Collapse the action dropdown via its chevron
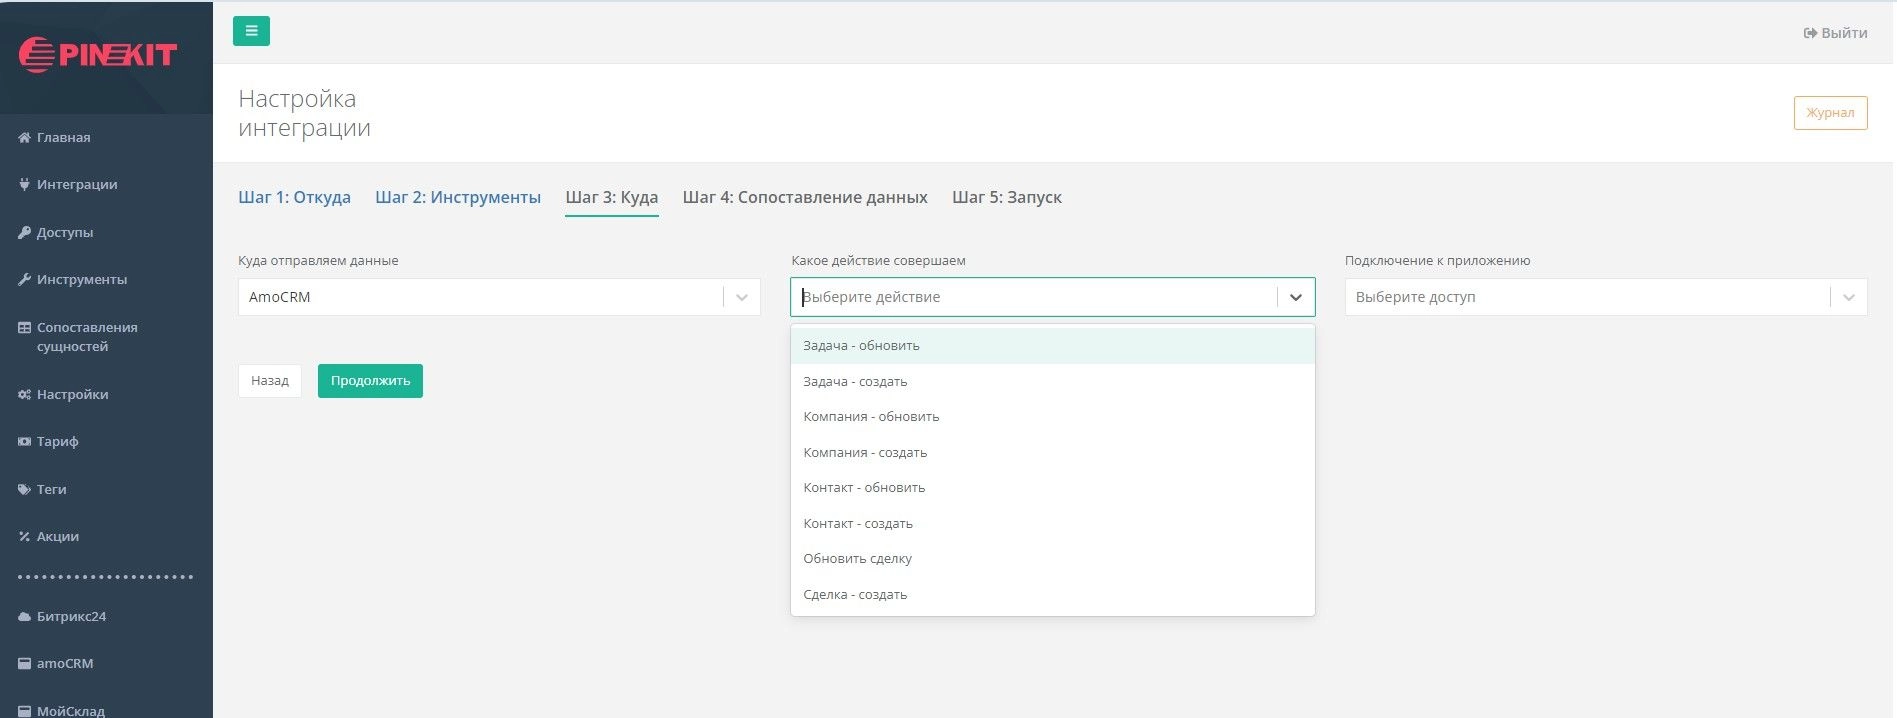 (1295, 297)
